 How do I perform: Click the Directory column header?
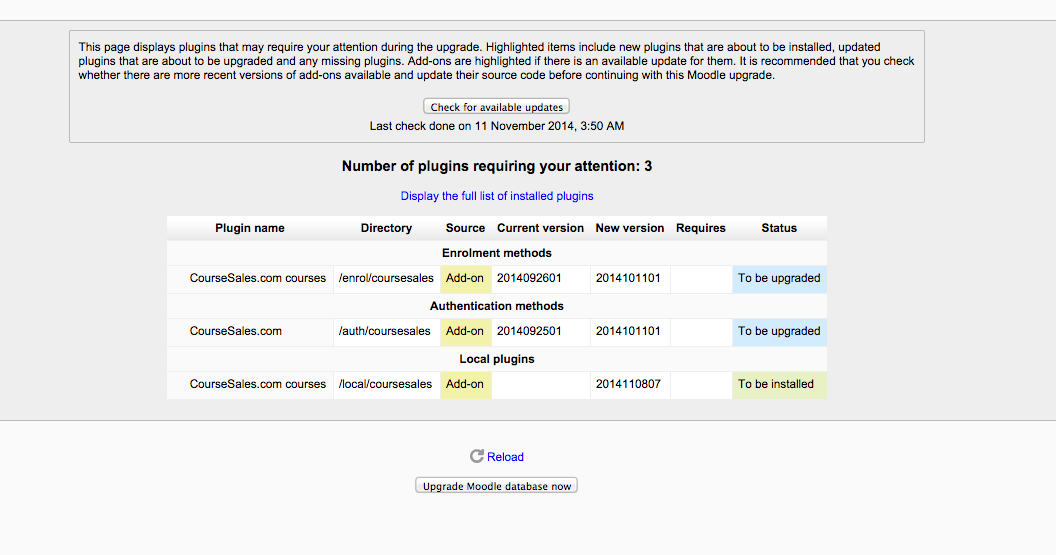tap(386, 228)
